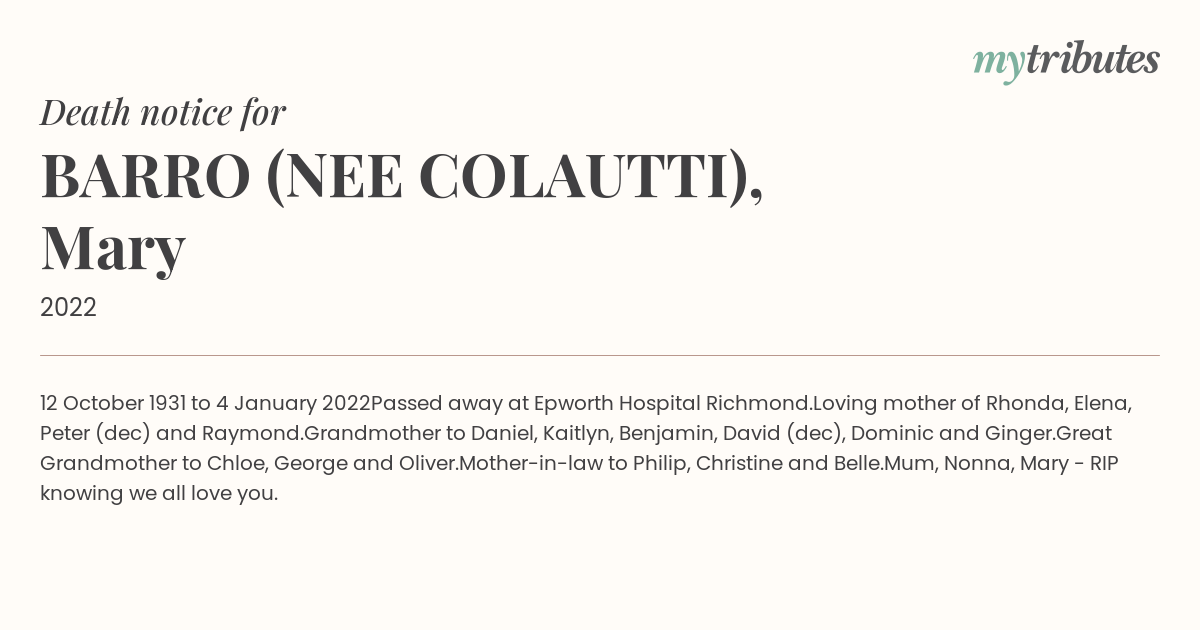This screenshot has height=630, width=1200.
Task: Click the grandchild name 'Benjamin'
Action: coord(665,434)
